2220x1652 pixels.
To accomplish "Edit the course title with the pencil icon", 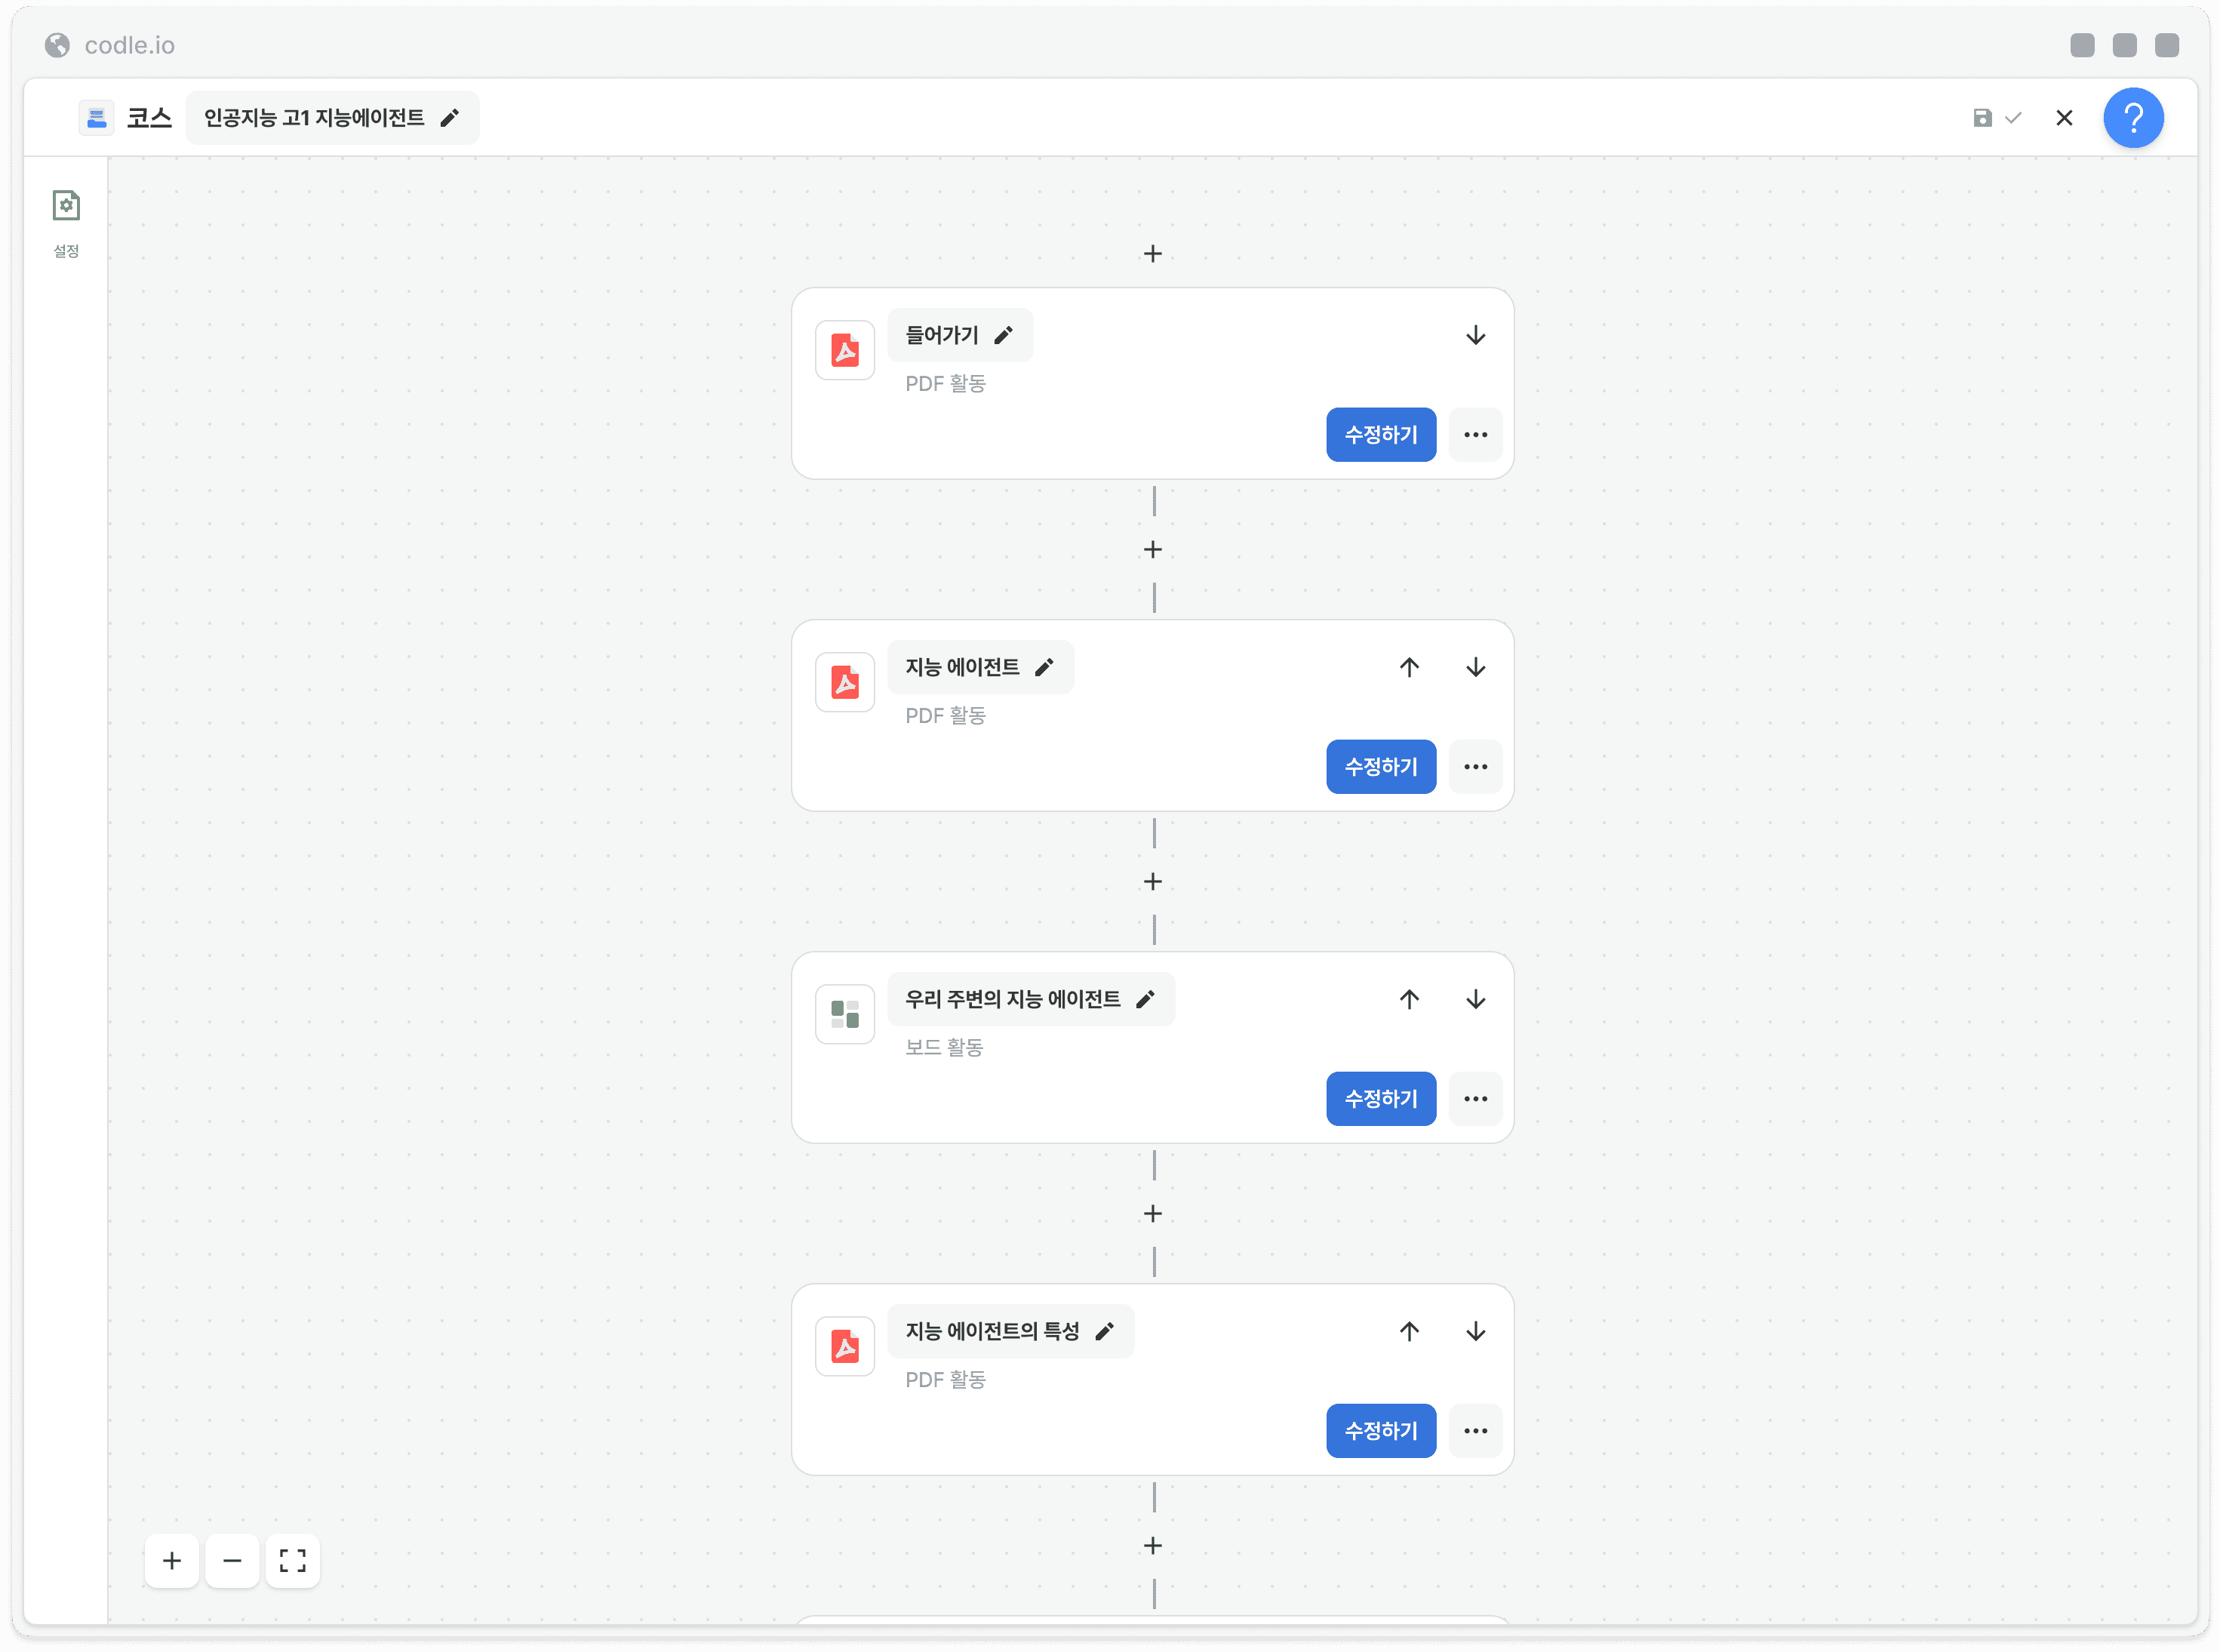I will (450, 118).
